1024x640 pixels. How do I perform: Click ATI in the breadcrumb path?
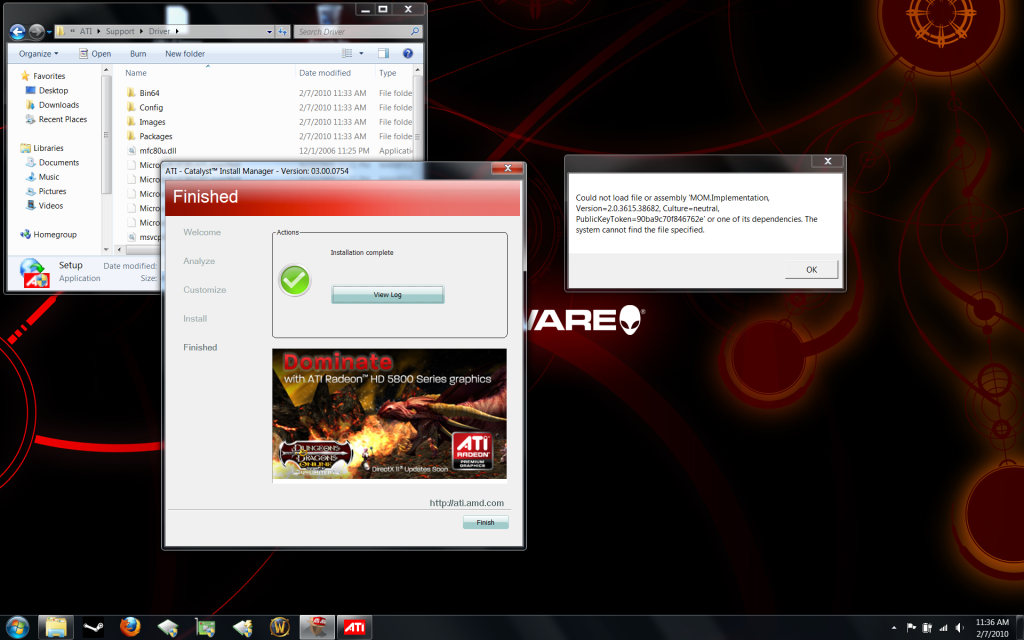[86, 31]
